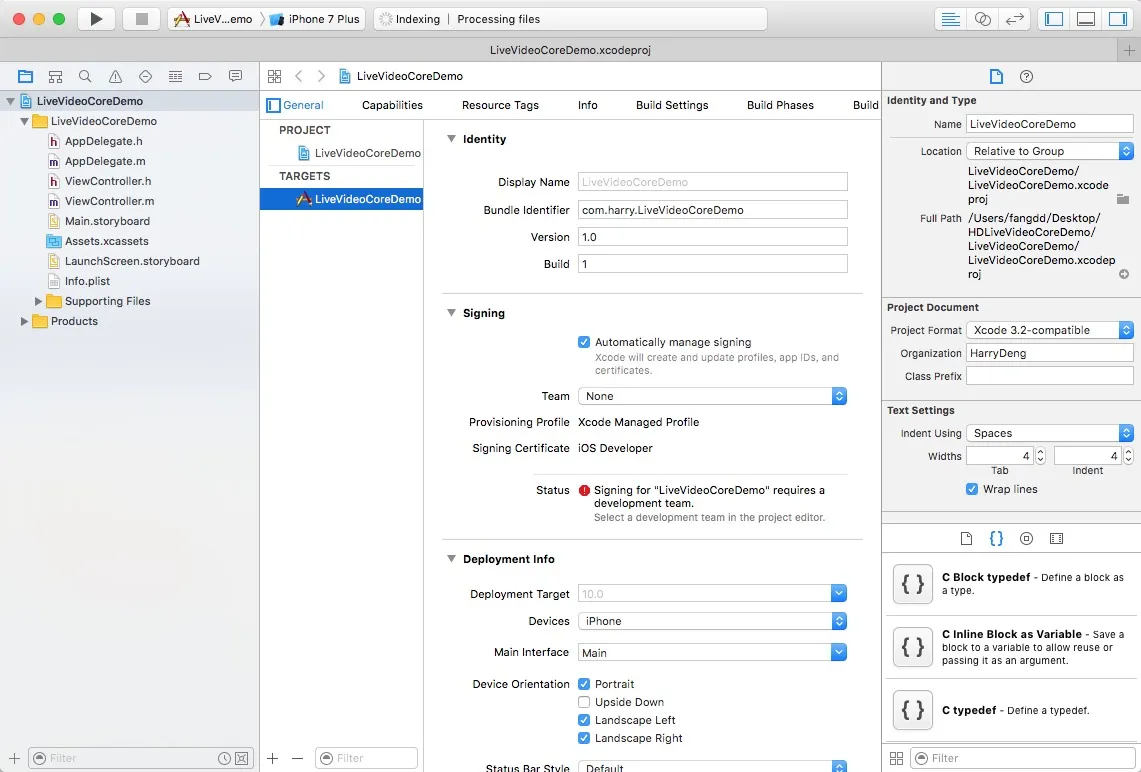This screenshot has height=772, width=1141.
Task: Show the File inspector
Action: [996, 76]
